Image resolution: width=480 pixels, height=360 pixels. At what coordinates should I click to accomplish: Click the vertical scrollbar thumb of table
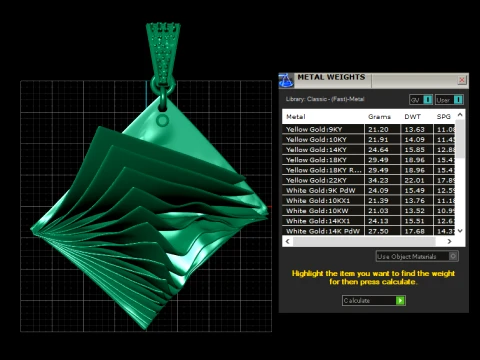[x=460, y=138]
